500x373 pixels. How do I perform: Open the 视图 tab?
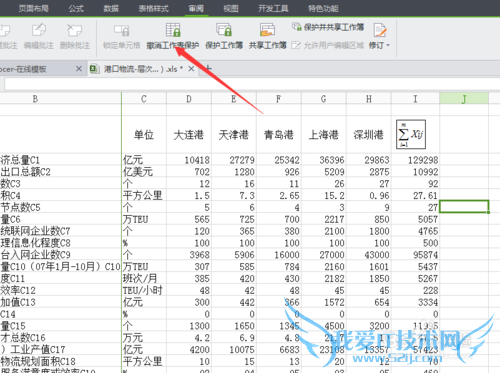click(x=231, y=8)
